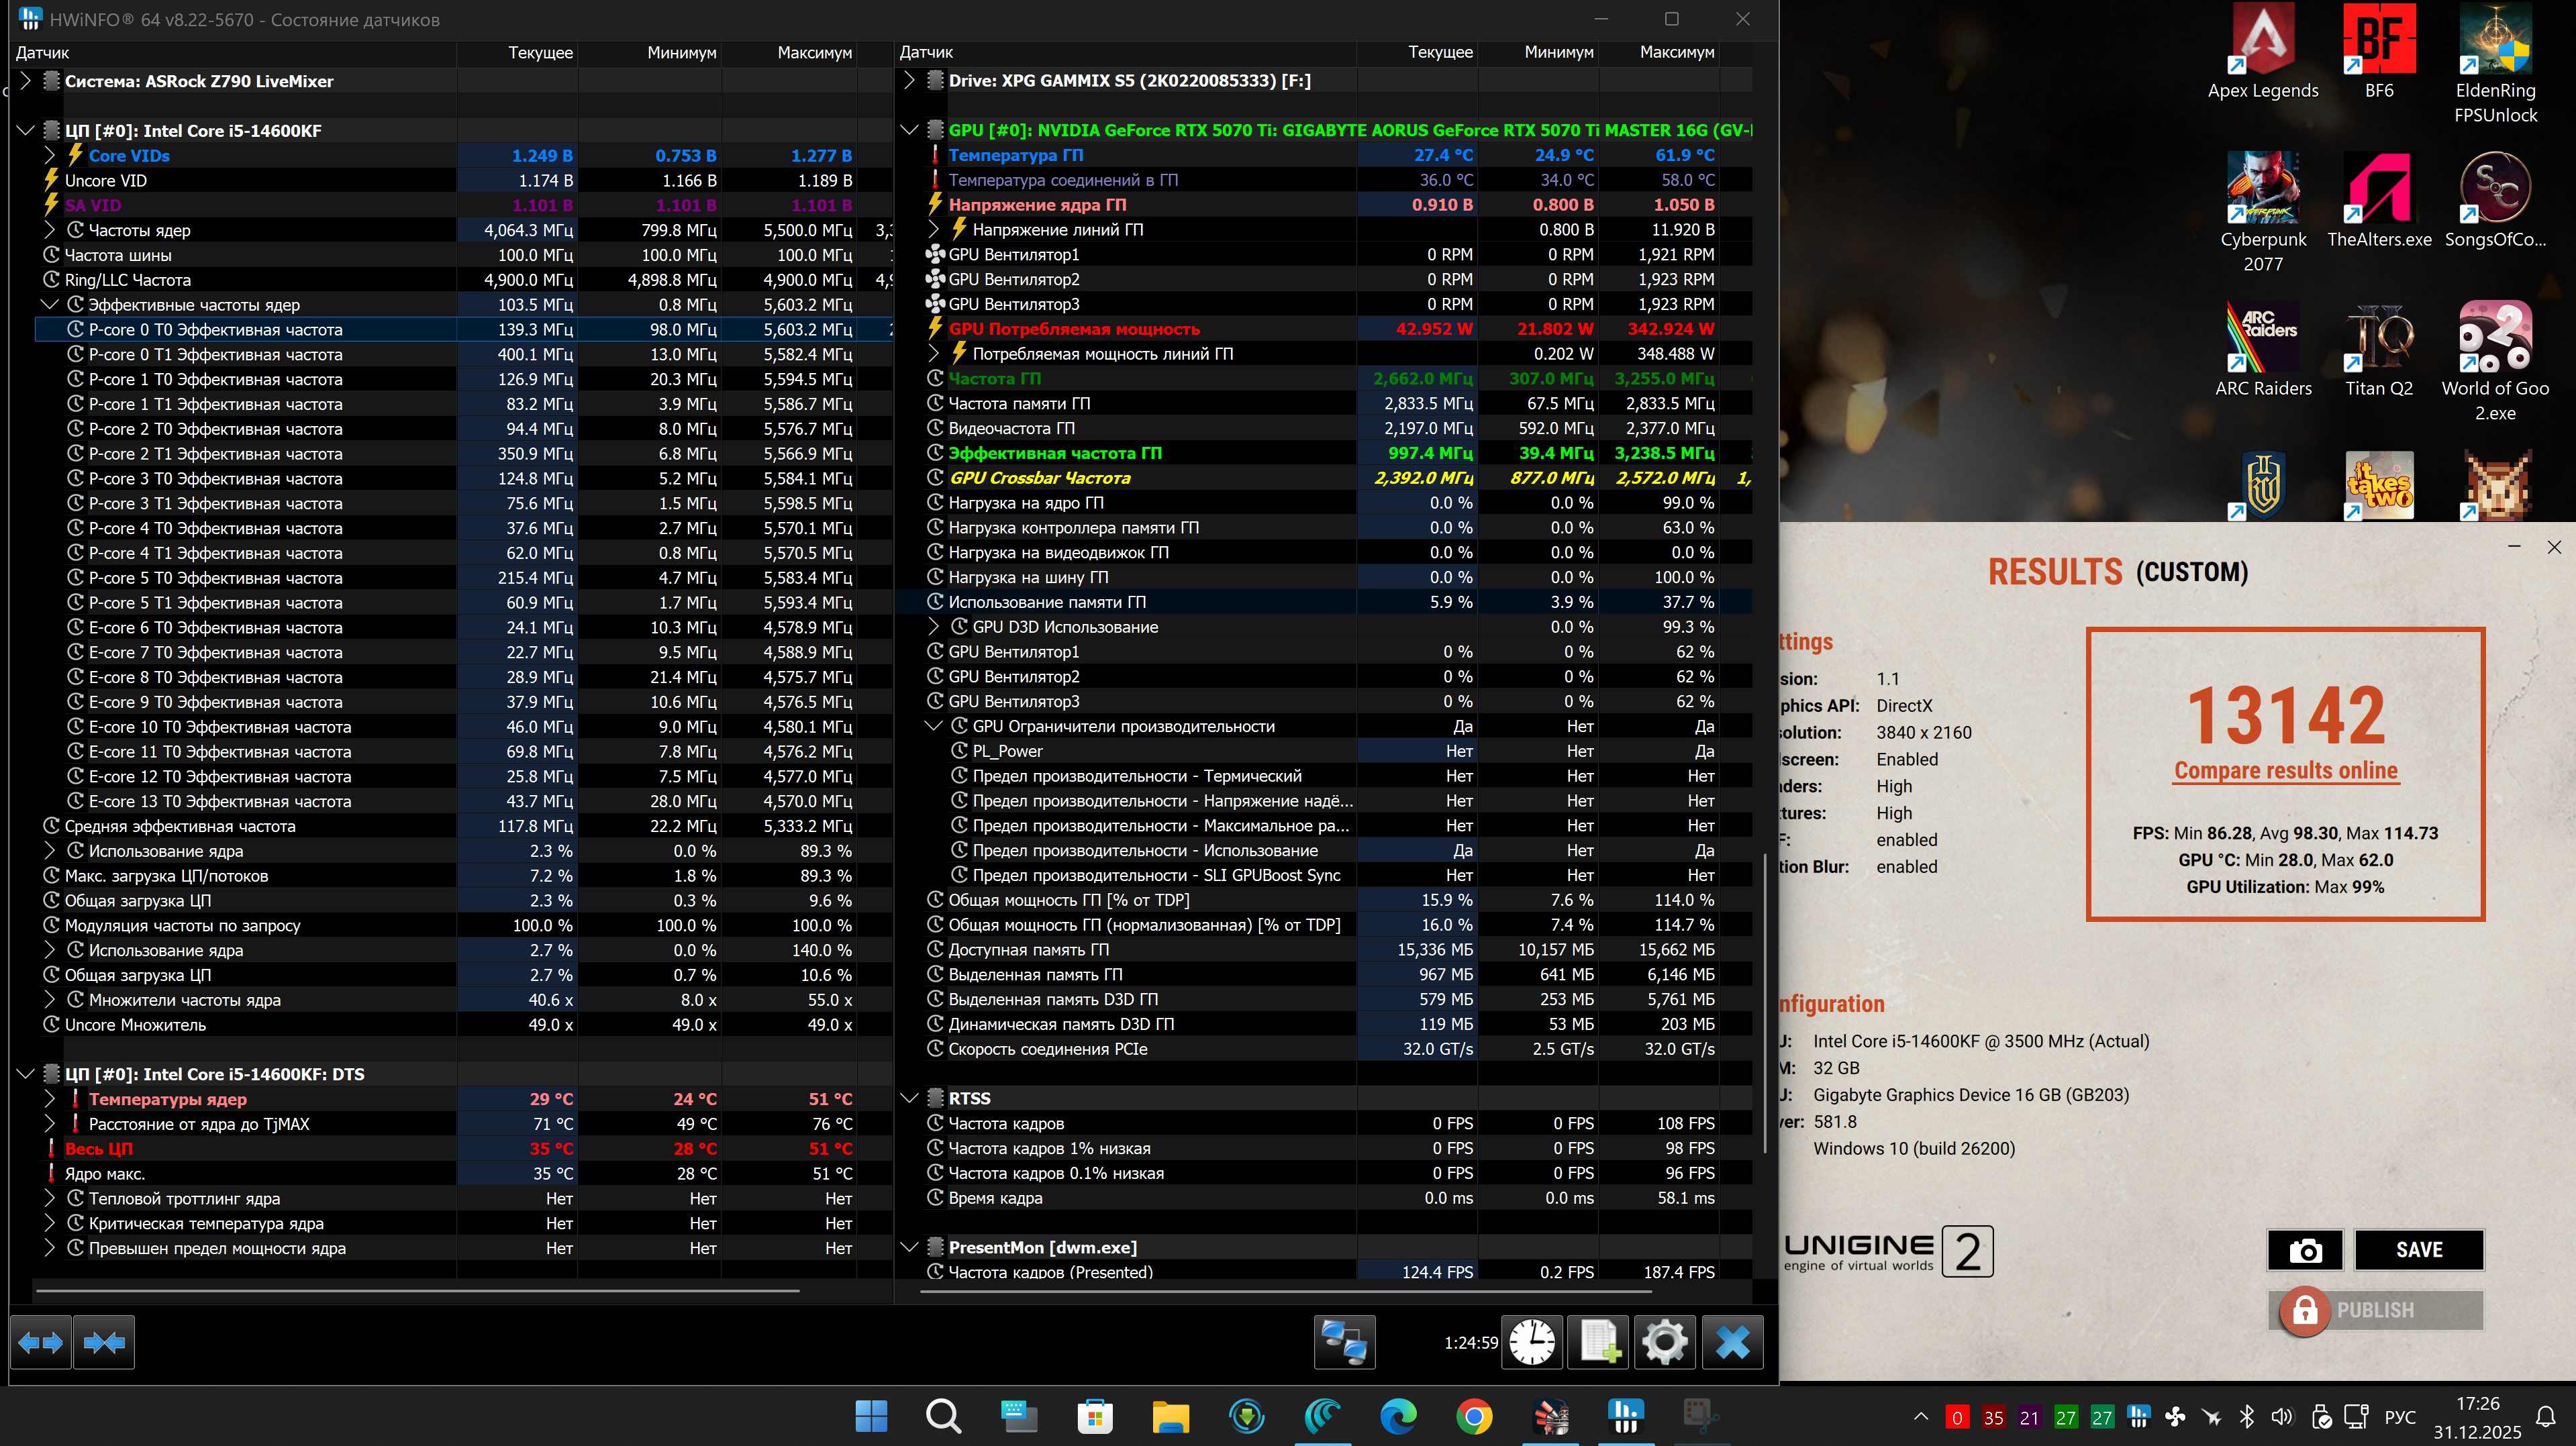
Task: Expand the Core VIDs sensor group
Action: point(49,155)
